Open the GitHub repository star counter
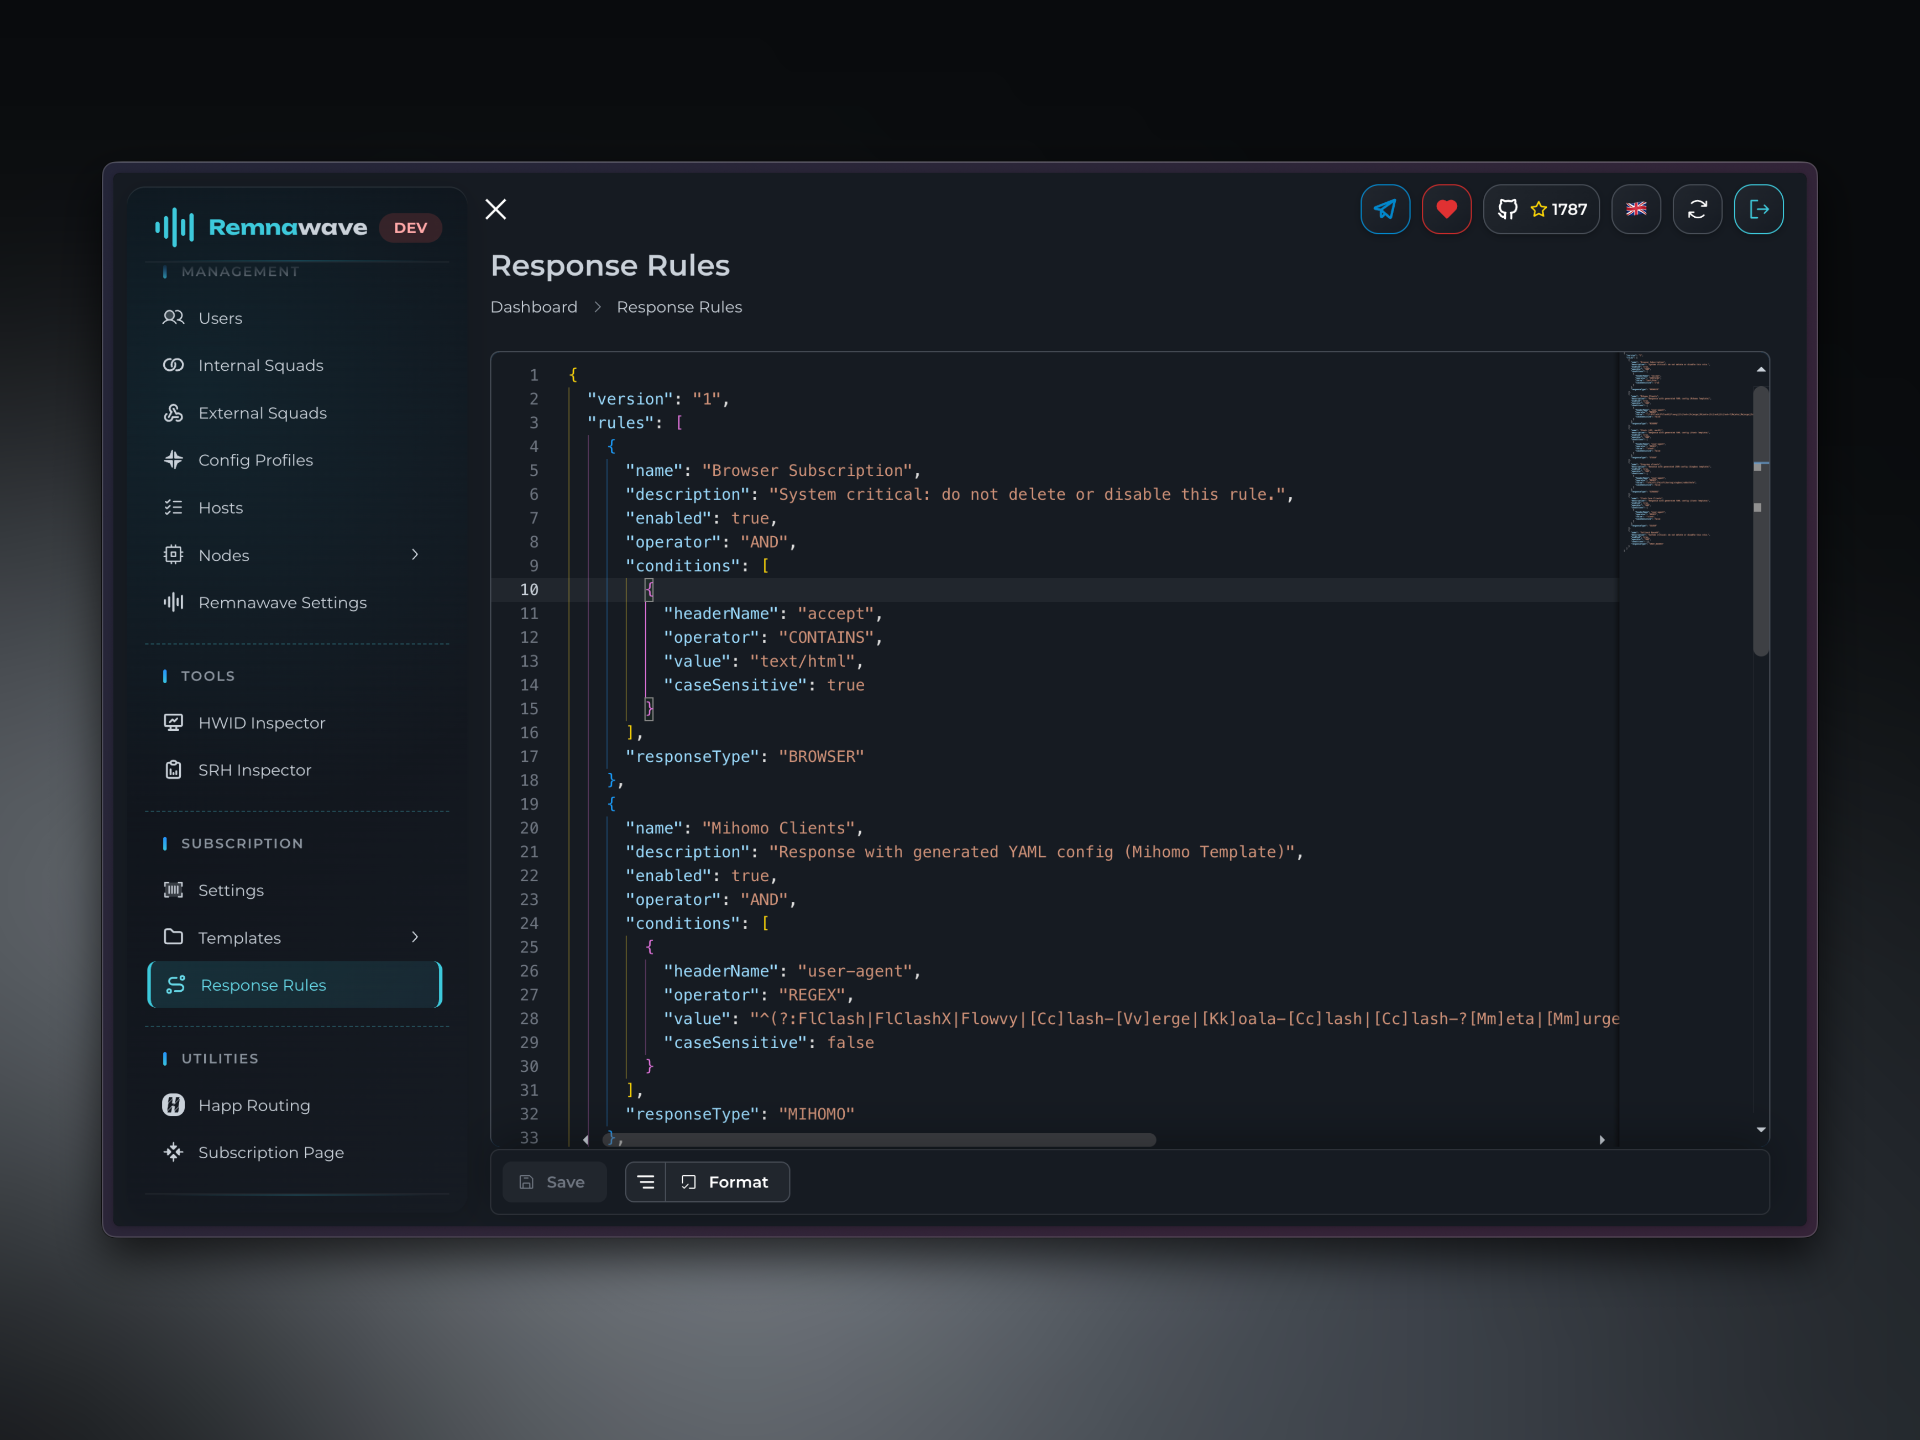This screenshot has width=1920, height=1440. [1541, 209]
